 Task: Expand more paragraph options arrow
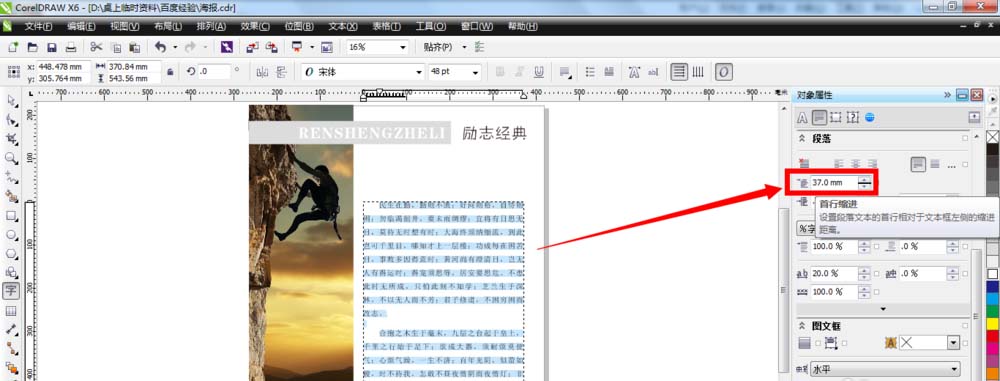(883, 309)
